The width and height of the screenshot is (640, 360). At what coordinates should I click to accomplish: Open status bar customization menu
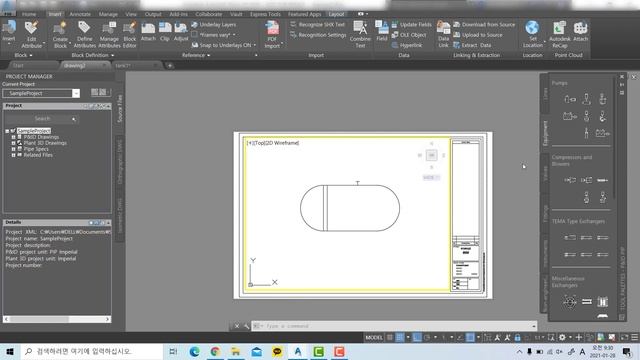[x=634, y=338]
